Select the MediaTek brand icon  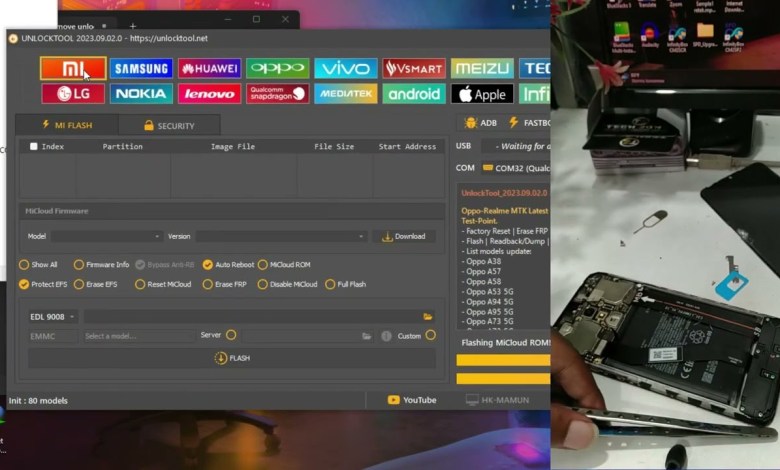point(346,94)
